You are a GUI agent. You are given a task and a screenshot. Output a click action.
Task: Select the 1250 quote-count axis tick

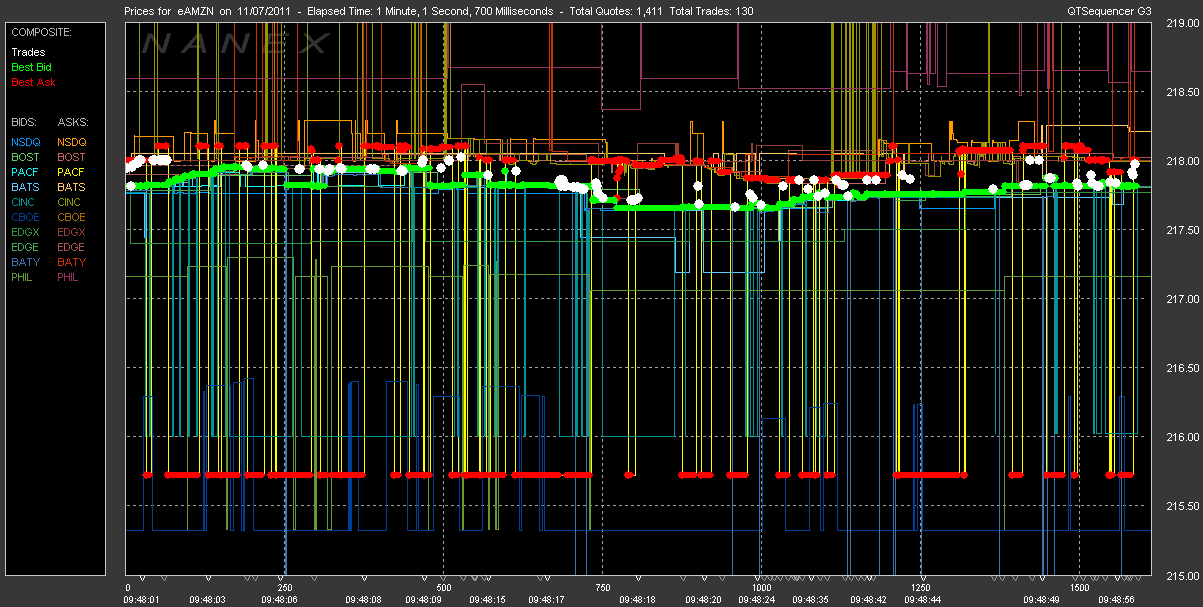click(x=920, y=588)
